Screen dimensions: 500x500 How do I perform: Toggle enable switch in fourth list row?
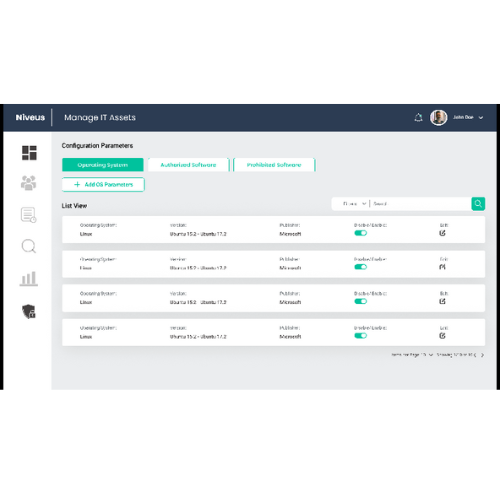click(x=360, y=336)
